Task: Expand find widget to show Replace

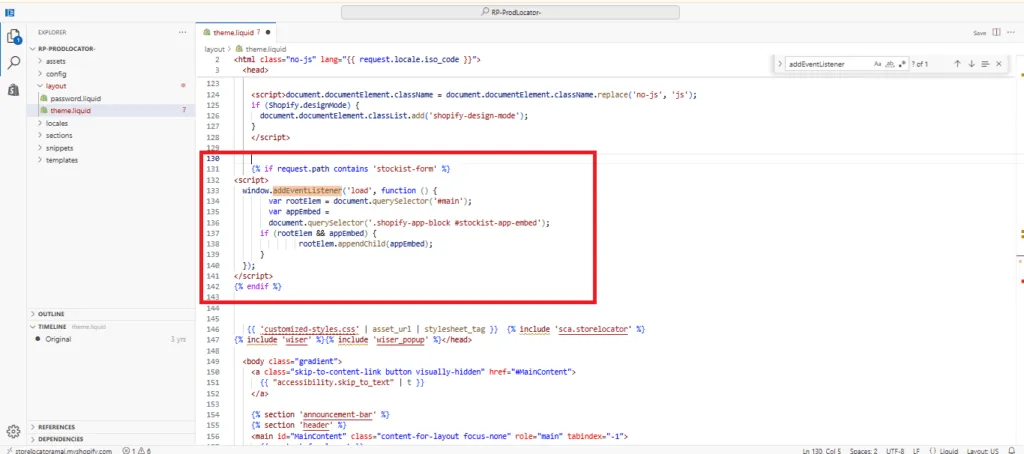Action: [x=780, y=64]
